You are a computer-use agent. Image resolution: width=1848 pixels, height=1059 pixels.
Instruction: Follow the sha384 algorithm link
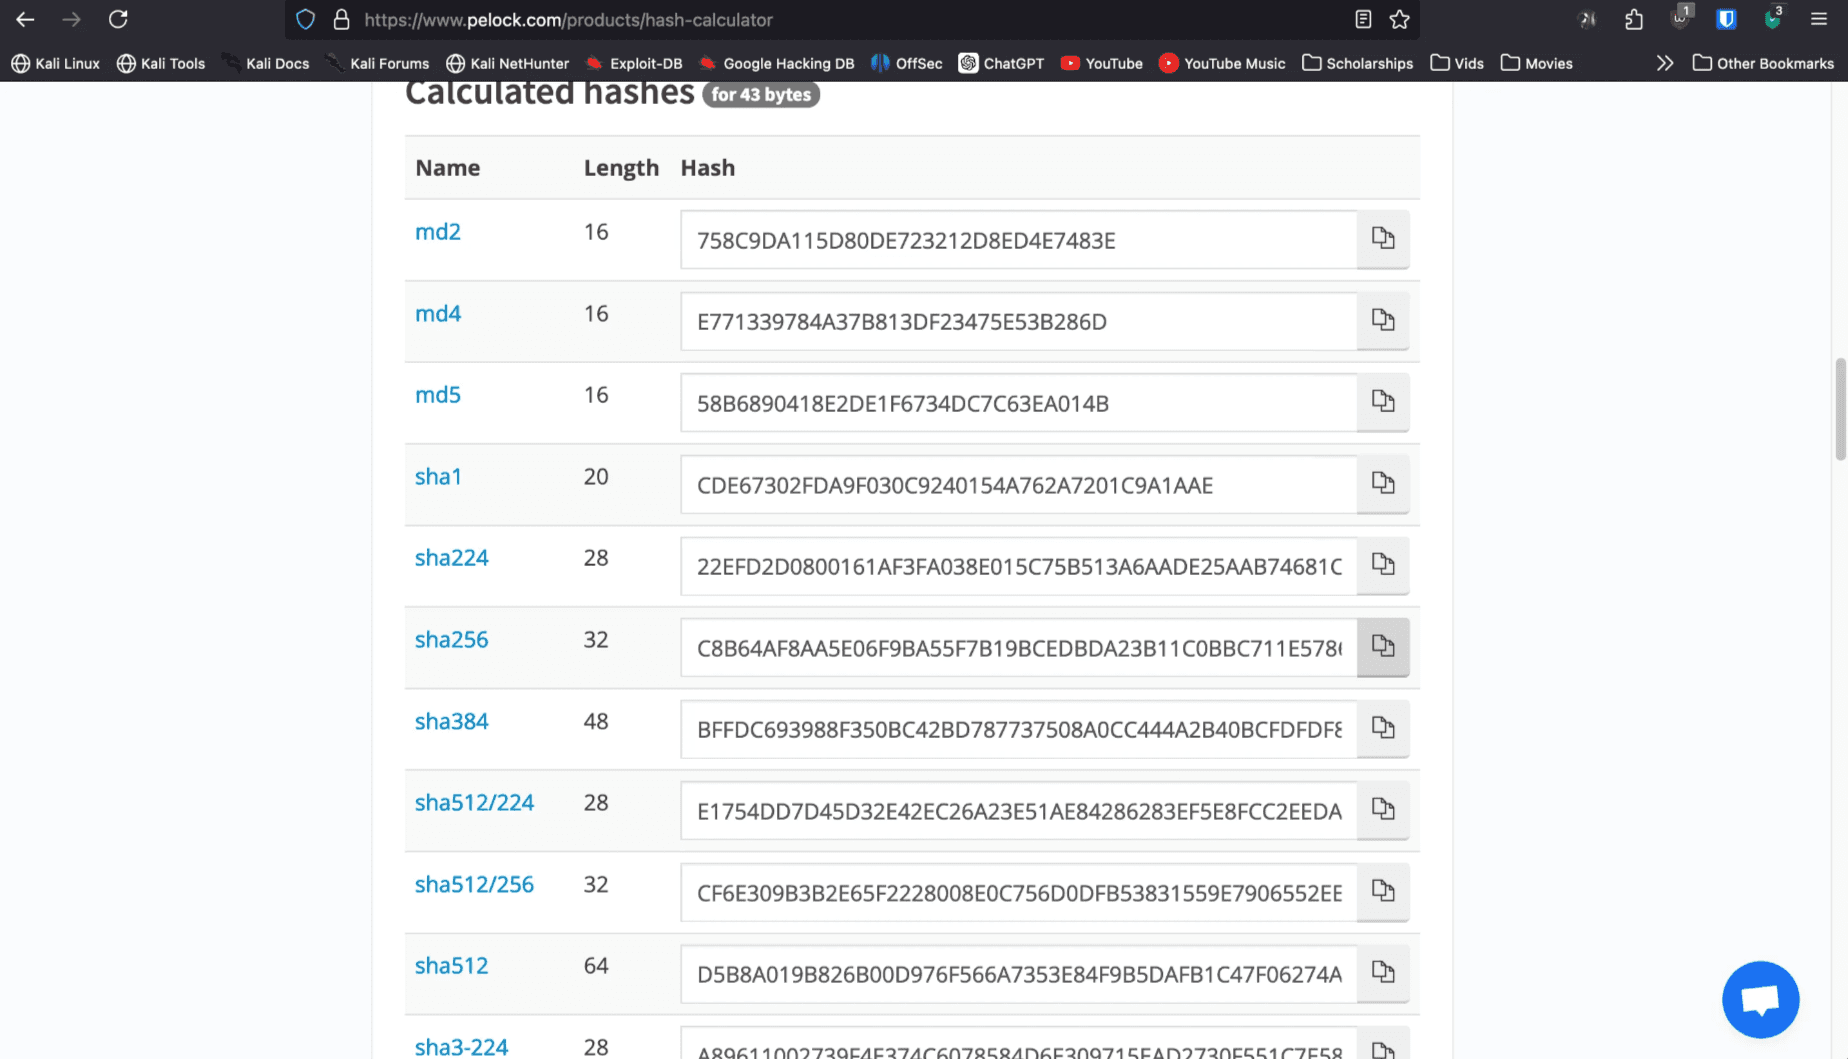(451, 721)
